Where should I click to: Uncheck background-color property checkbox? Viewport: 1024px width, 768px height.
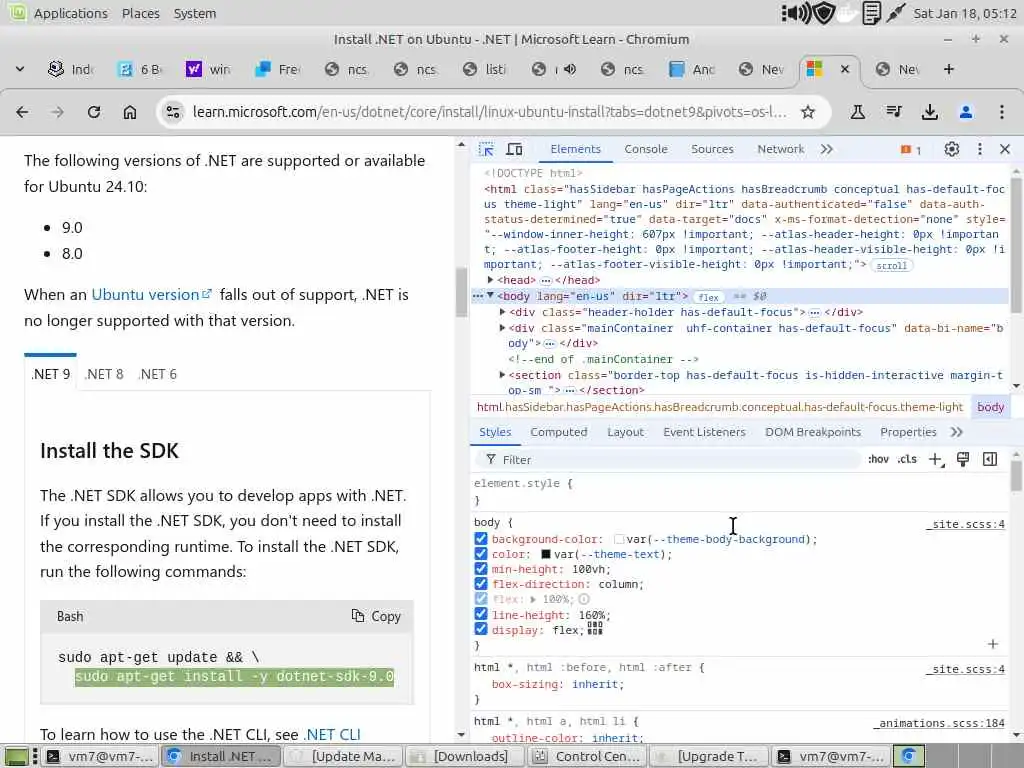481,539
